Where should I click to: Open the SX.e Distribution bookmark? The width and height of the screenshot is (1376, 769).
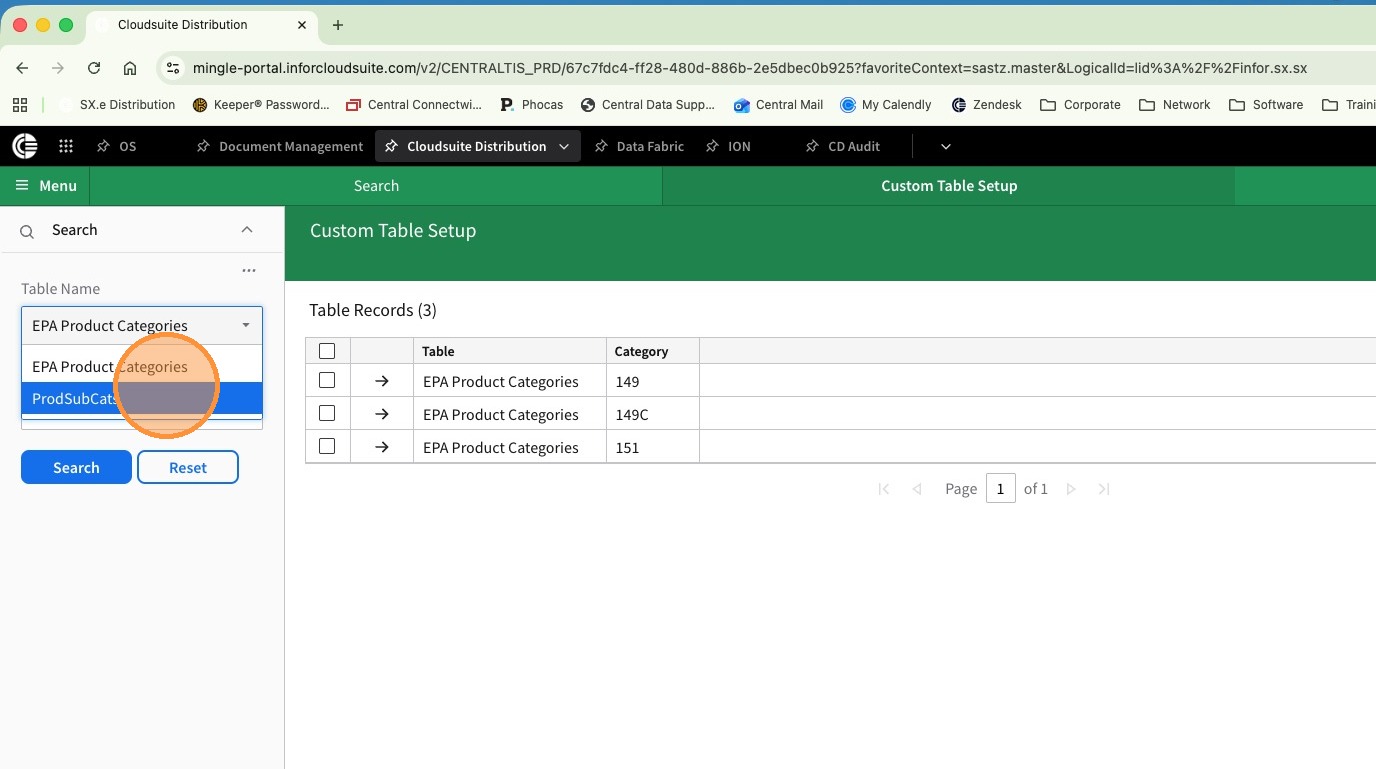tap(116, 104)
